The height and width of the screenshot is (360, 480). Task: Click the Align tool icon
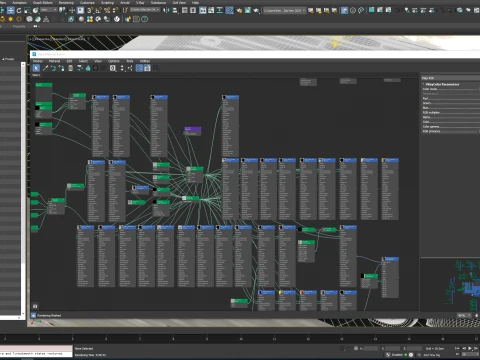point(174,10)
